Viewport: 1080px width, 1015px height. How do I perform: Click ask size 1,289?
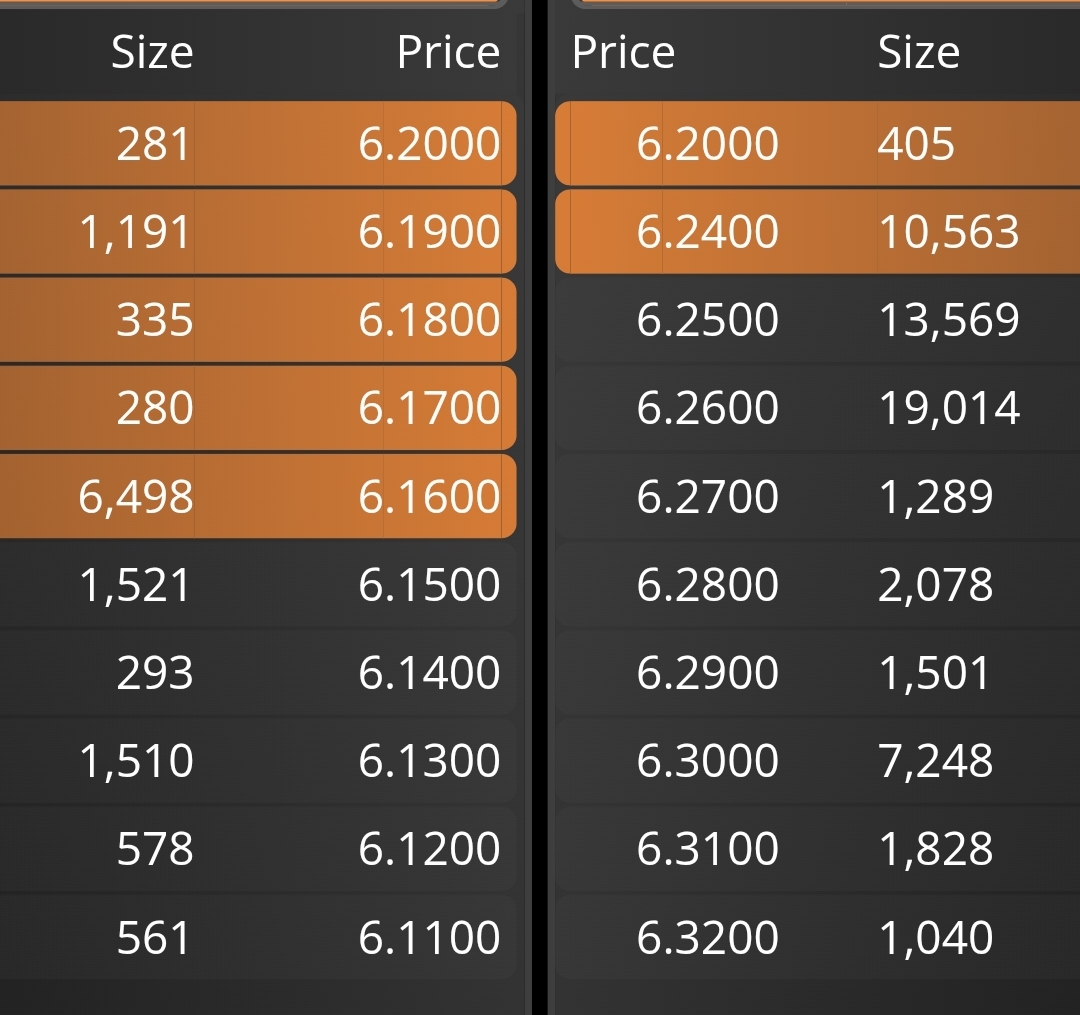(x=935, y=496)
